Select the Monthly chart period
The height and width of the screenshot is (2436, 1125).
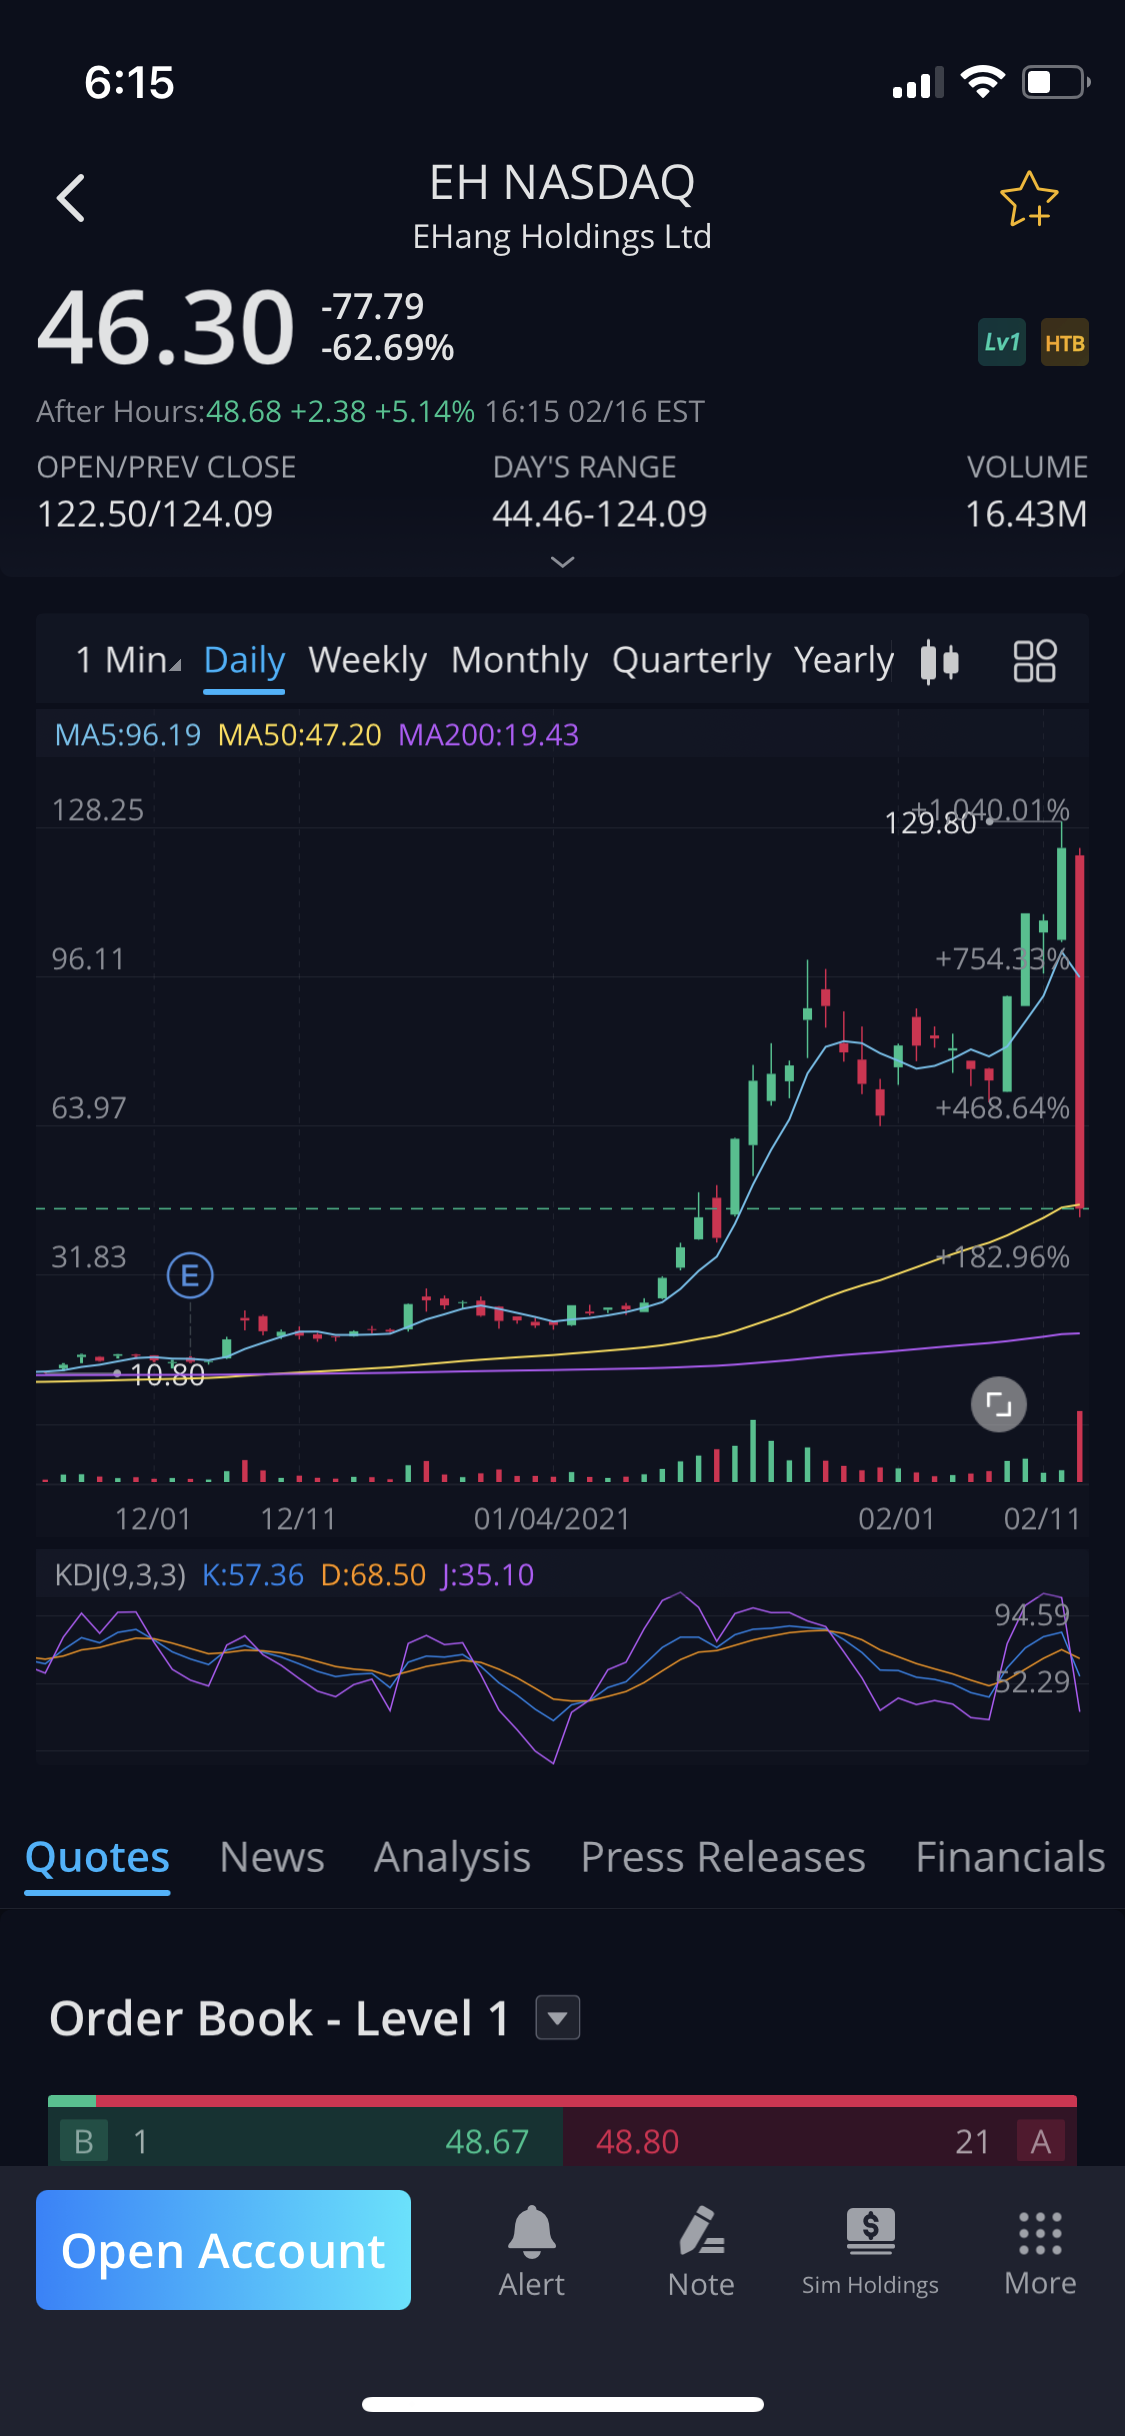point(519,661)
